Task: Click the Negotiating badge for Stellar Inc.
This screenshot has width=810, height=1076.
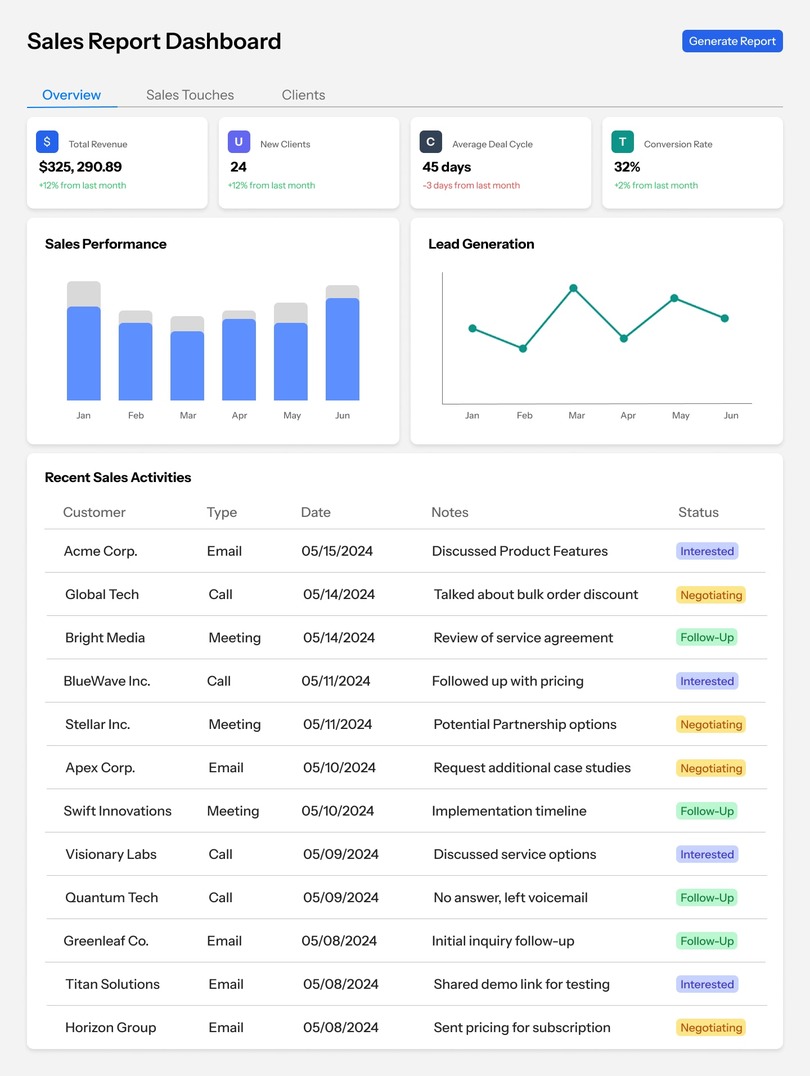Action: pyautogui.click(x=711, y=725)
